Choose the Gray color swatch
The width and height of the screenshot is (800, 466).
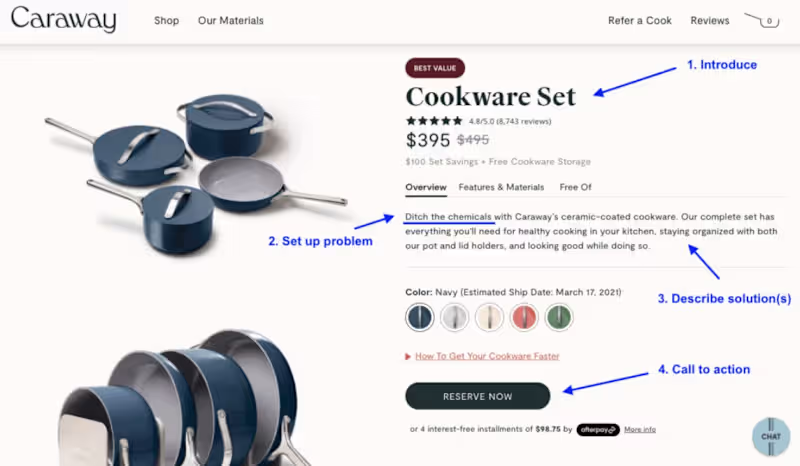tap(454, 317)
